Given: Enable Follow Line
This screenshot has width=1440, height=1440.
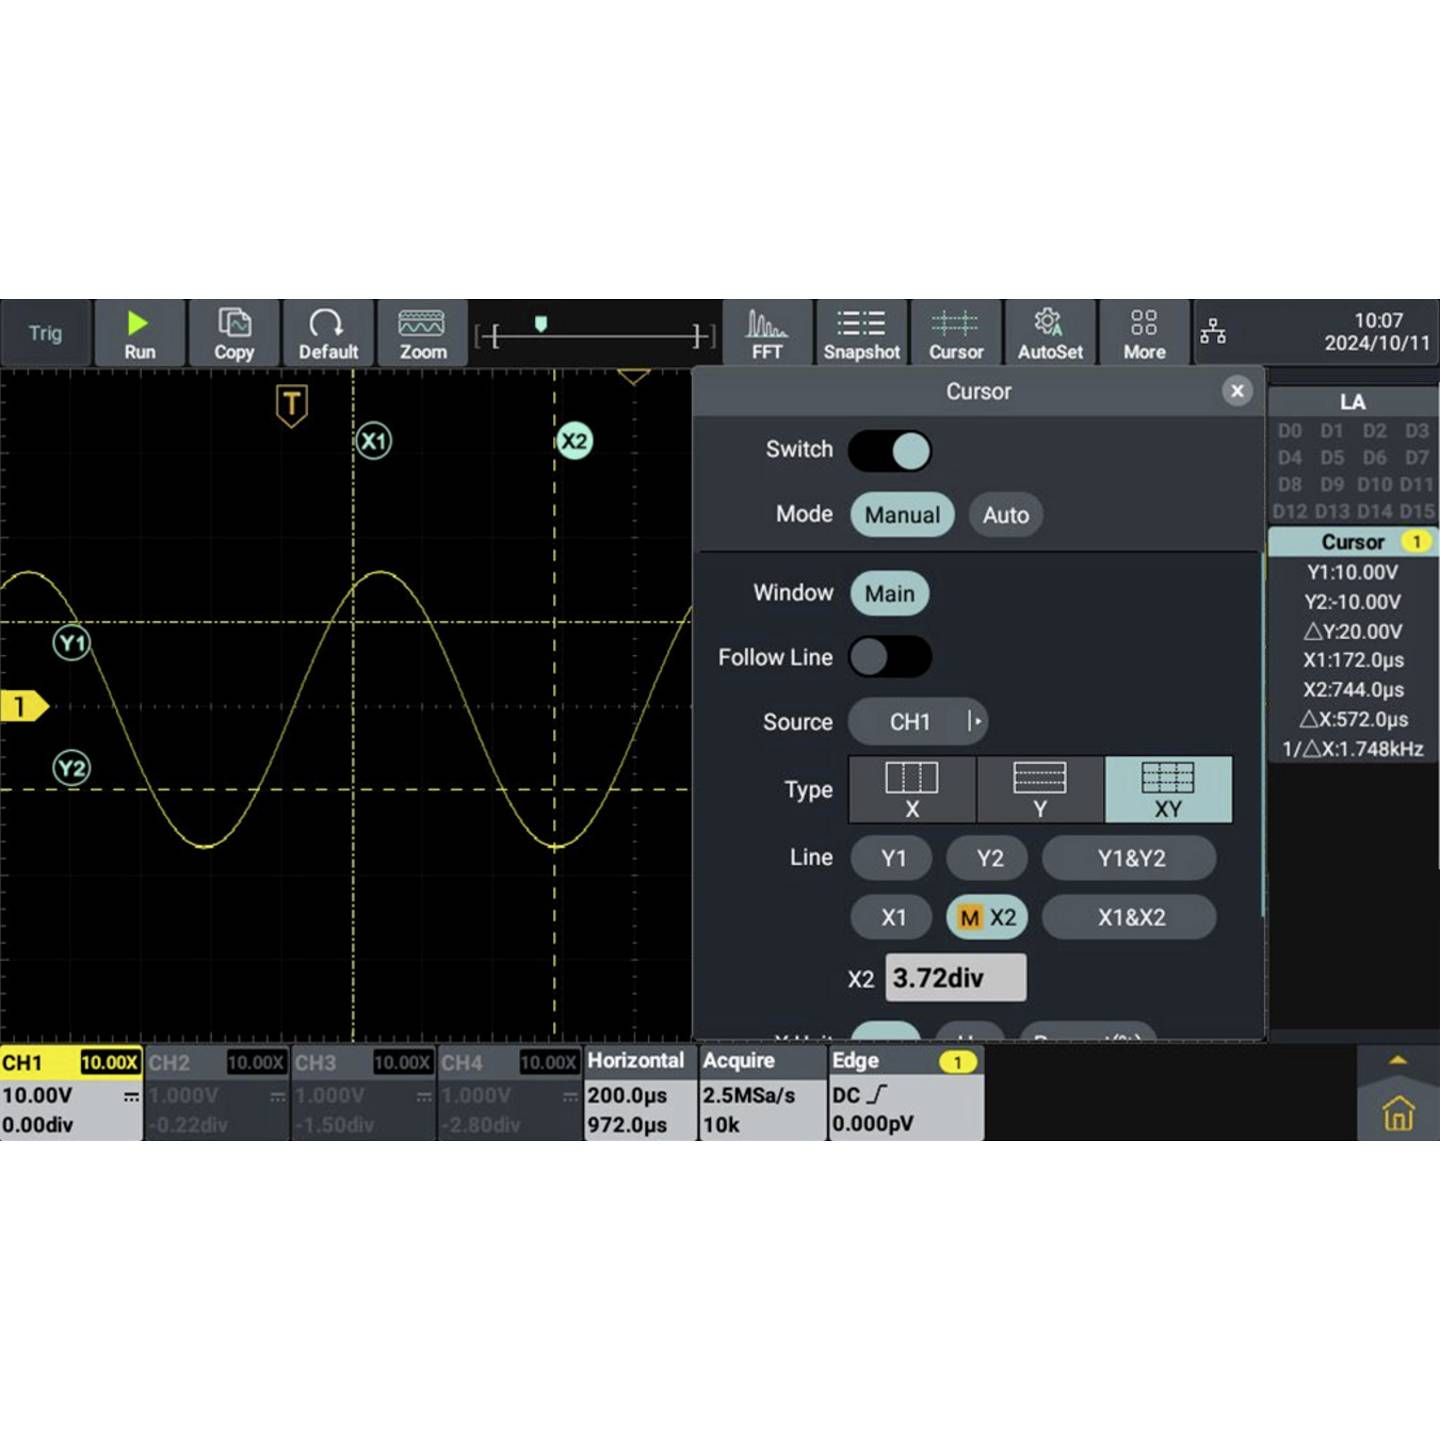Looking at the screenshot, I should point(889,657).
